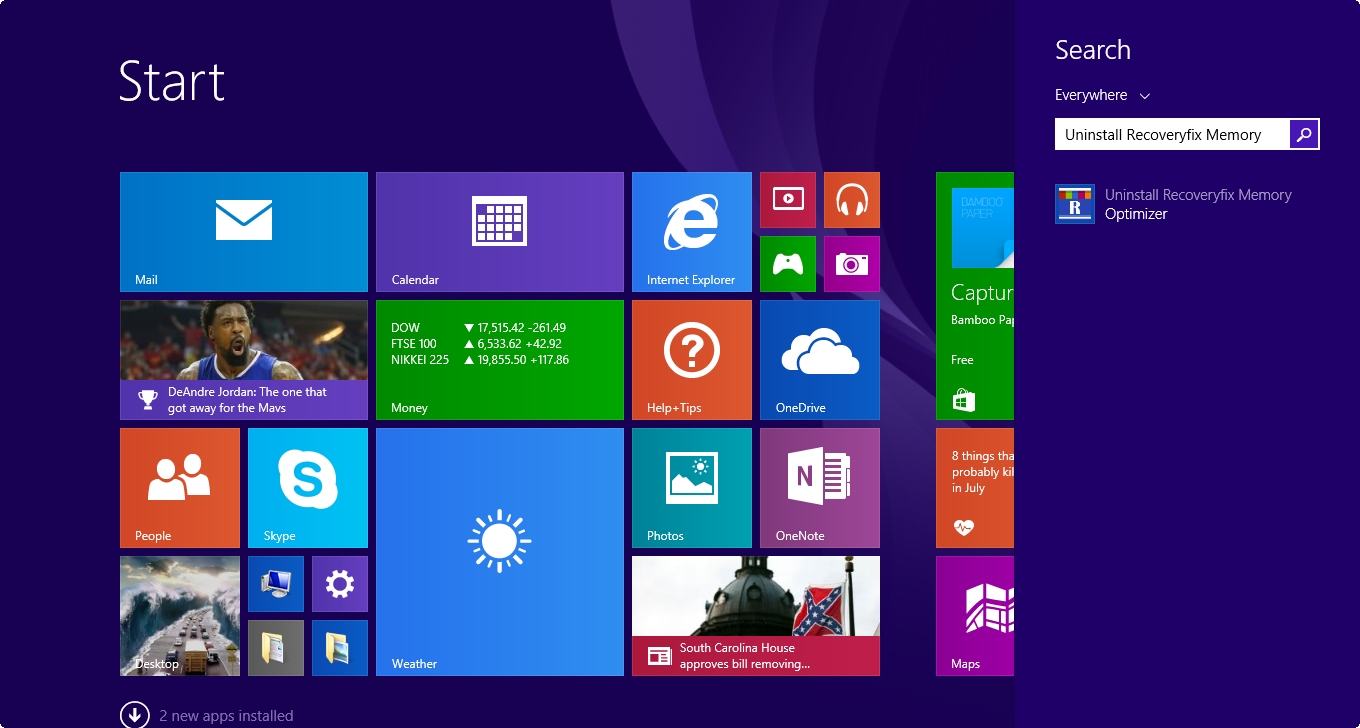1360x728 pixels.
Task: Open the OneDrive tile
Action: 820,360
